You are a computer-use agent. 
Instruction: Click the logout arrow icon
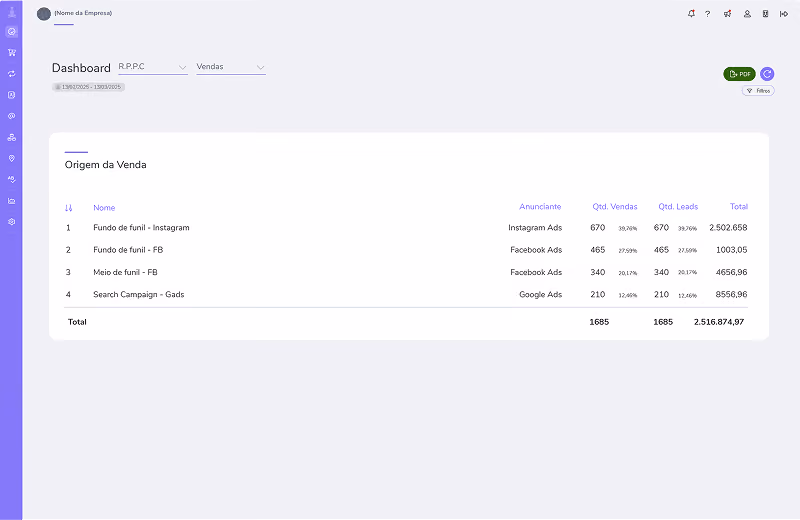[x=784, y=14]
